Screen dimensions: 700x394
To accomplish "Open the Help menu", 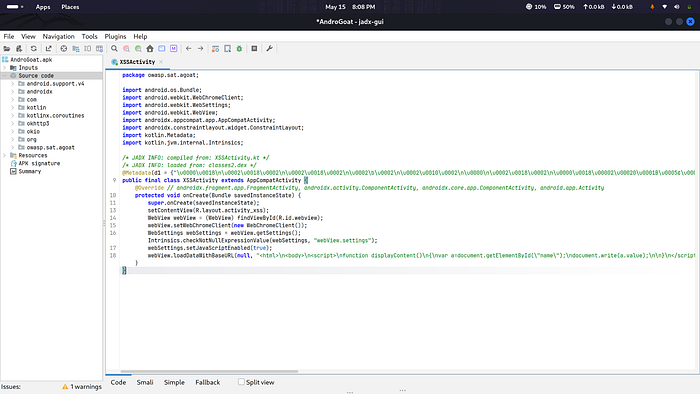I will 140,37.
